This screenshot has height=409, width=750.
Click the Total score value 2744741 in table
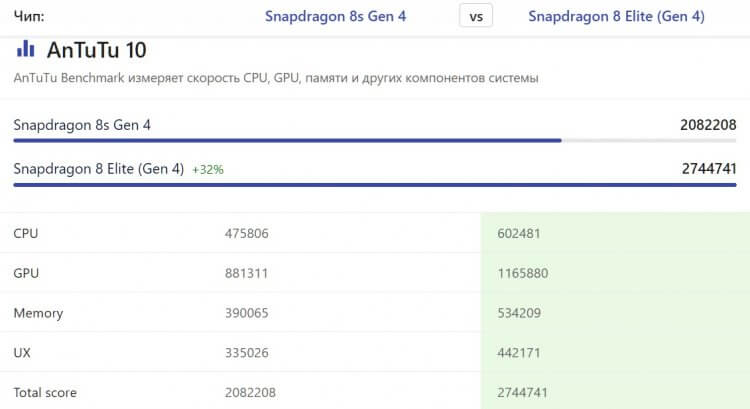click(522, 392)
